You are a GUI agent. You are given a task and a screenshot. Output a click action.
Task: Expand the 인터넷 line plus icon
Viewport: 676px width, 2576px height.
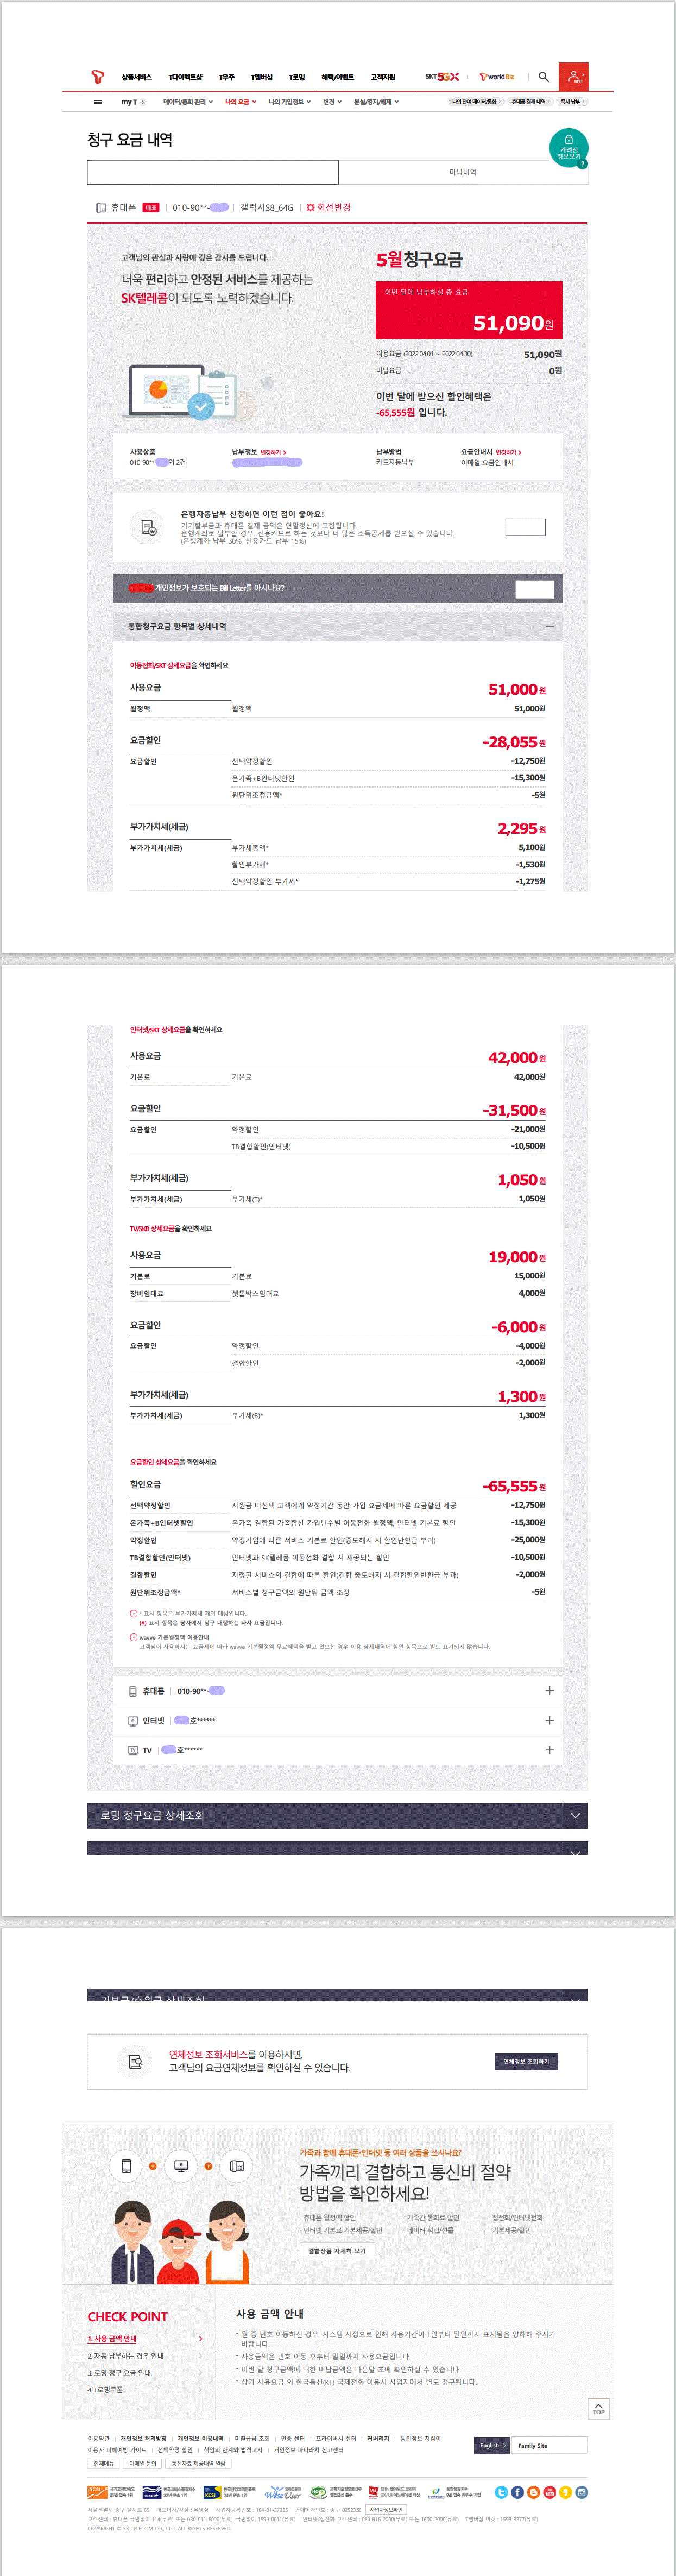[x=549, y=1720]
